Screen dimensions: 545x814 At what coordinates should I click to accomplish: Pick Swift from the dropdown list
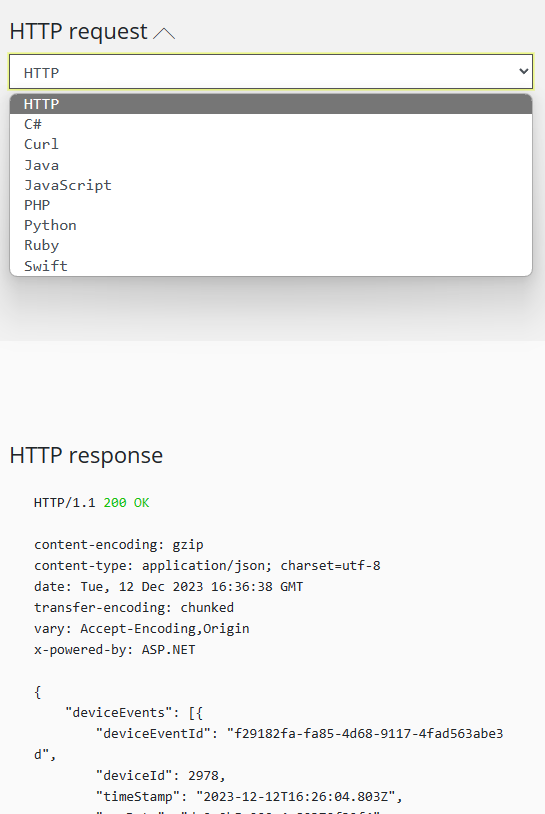coord(271,266)
